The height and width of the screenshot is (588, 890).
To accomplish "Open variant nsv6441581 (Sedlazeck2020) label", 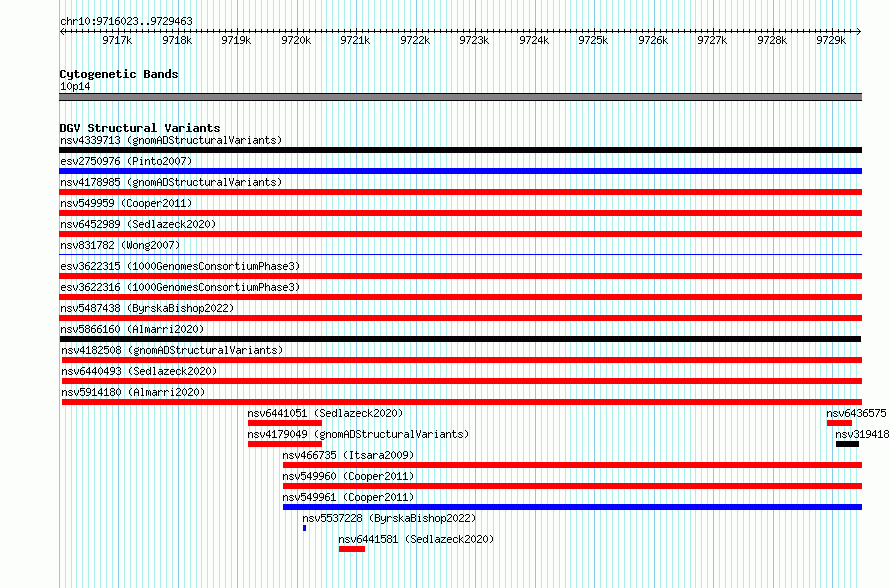I will coord(417,539).
